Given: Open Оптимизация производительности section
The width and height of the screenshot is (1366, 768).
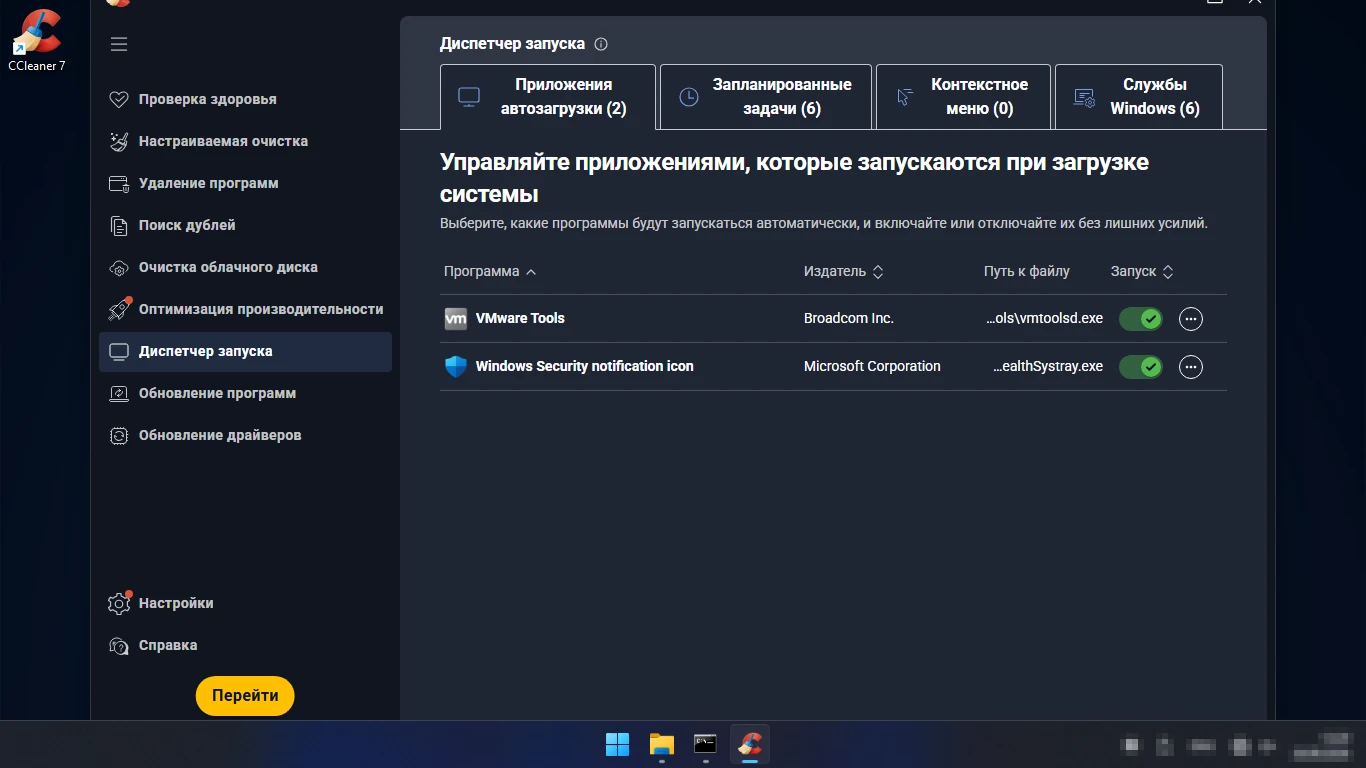Looking at the screenshot, I should tap(245, 309).
